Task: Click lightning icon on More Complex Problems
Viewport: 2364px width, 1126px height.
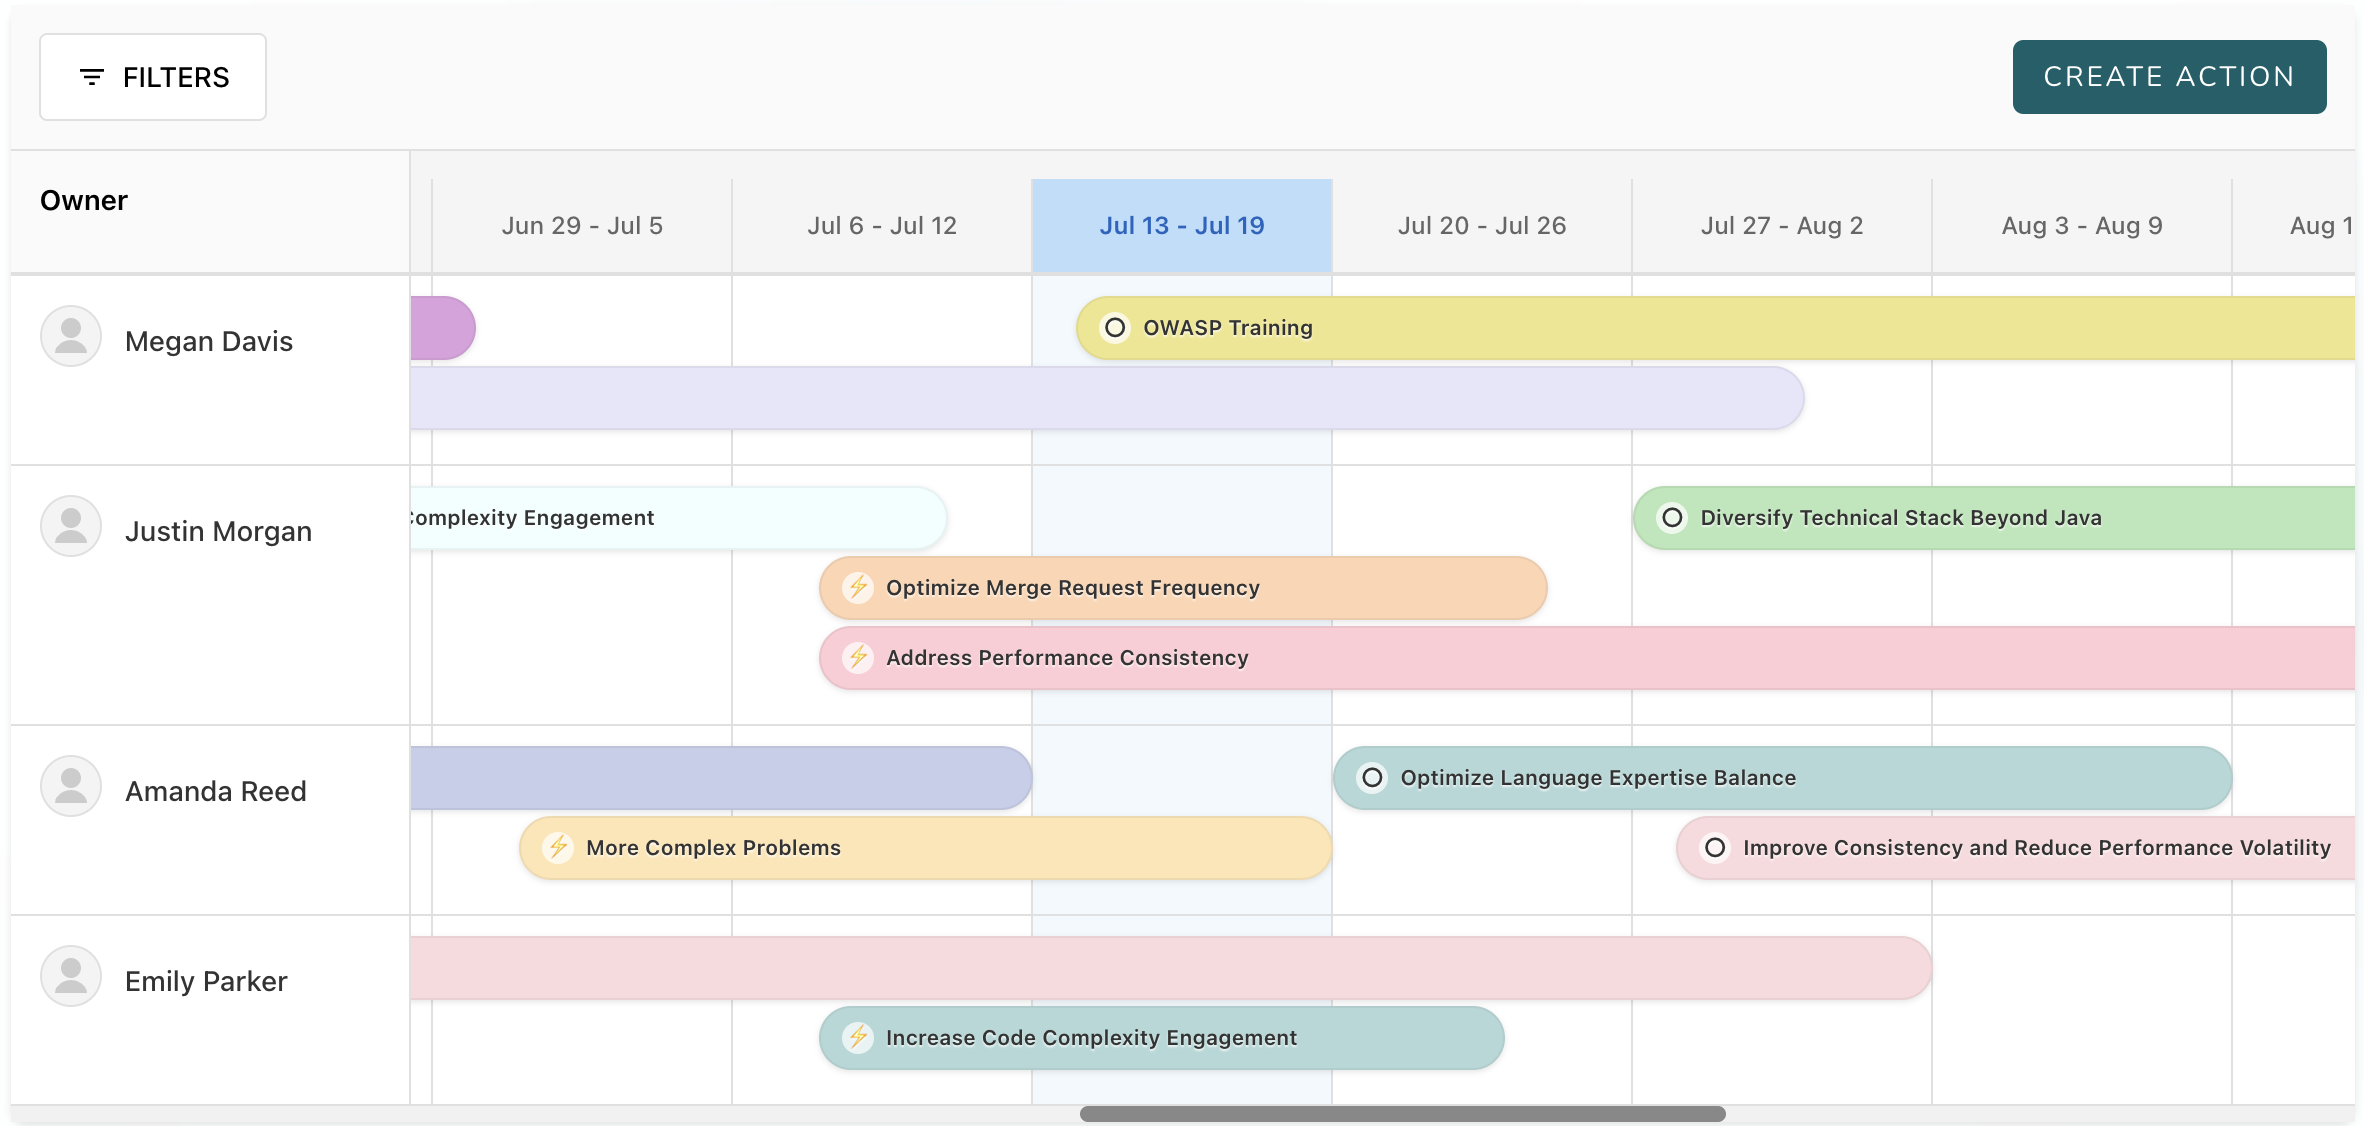Action: click(558, 847)
